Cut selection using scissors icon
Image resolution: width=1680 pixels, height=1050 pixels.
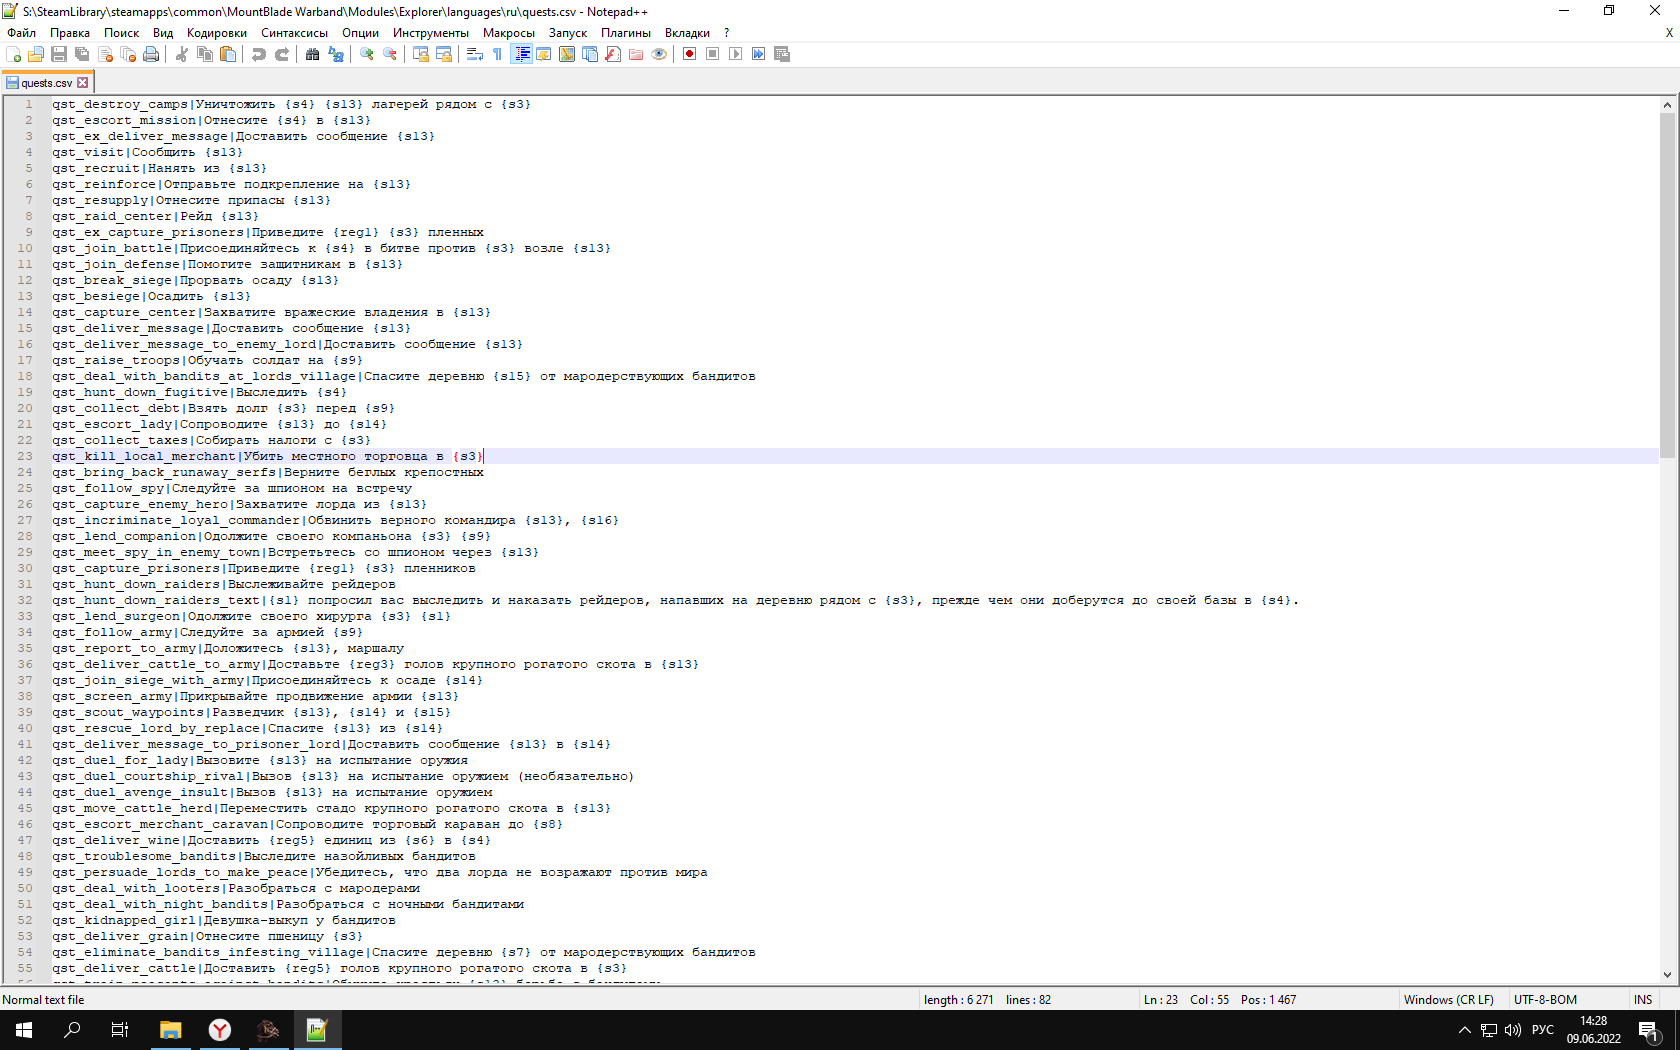182,54
